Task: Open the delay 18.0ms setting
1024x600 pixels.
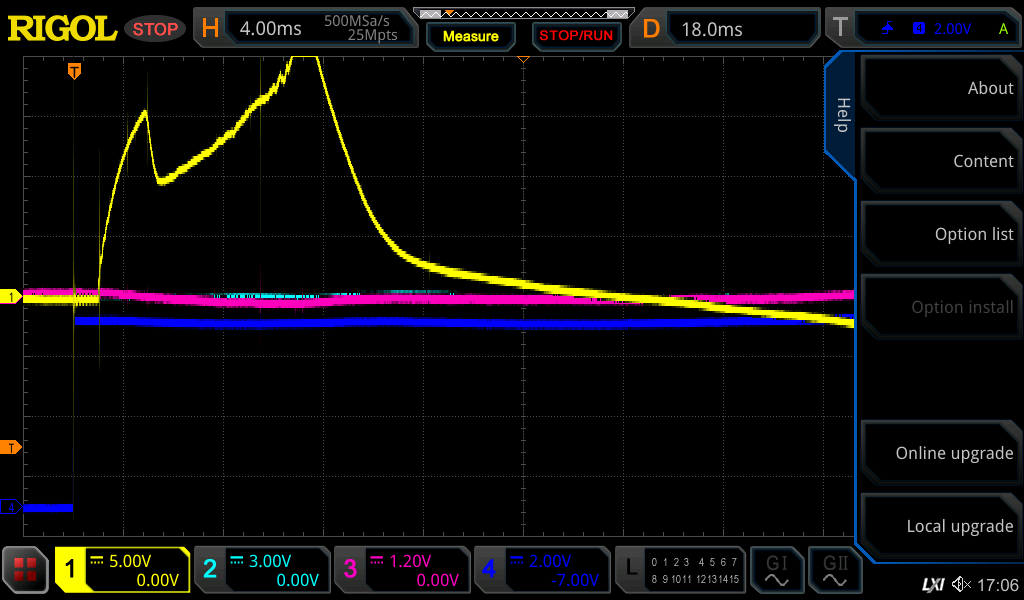Action: click(725, 28)
